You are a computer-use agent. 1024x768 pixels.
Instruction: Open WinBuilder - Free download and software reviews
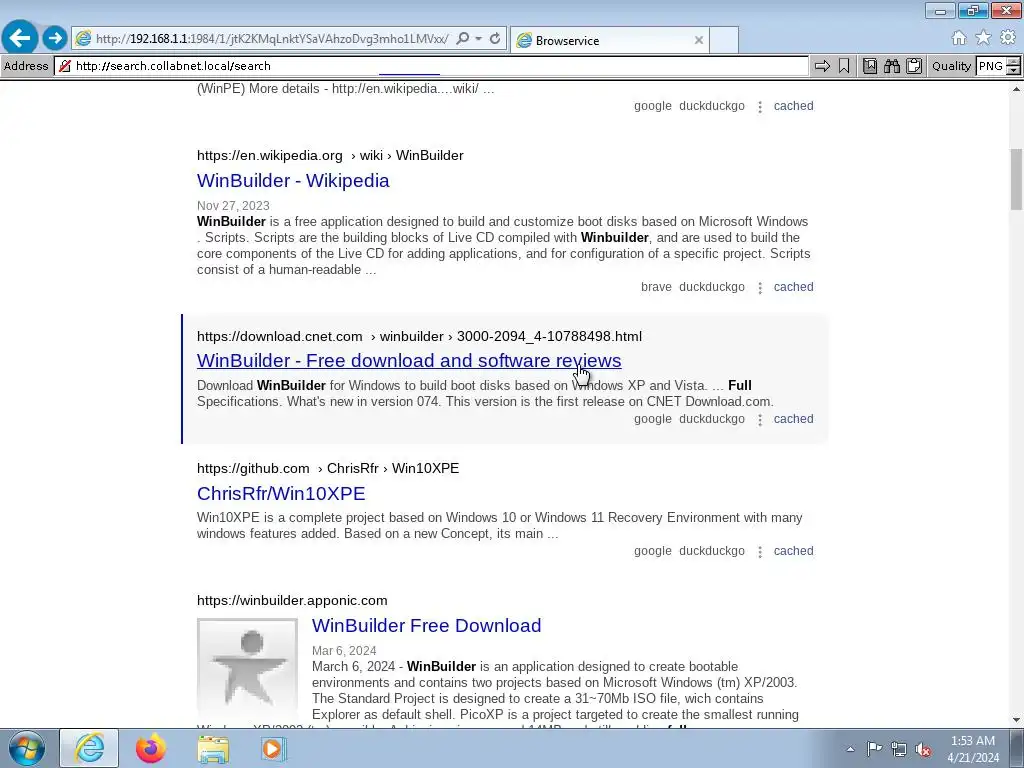point(409,360)
